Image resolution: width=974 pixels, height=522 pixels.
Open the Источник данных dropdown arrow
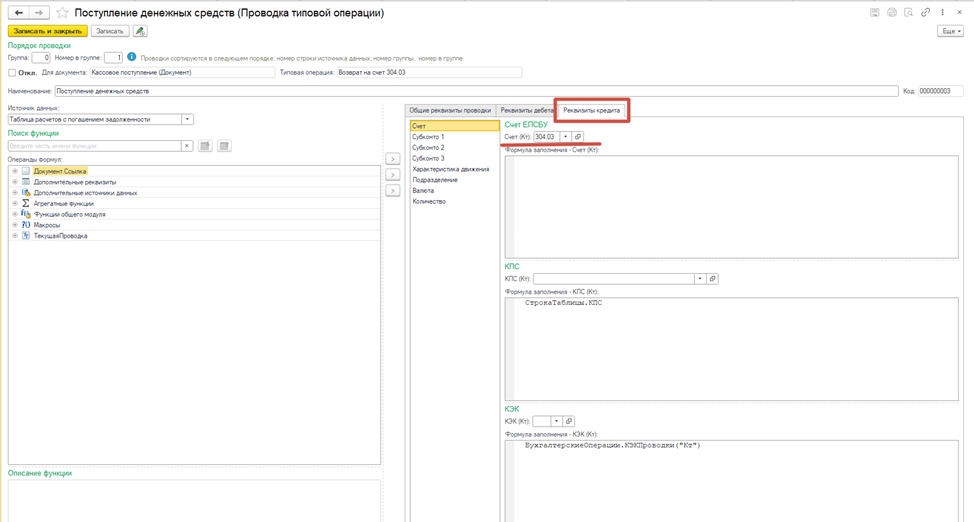(x=188, y=119)
